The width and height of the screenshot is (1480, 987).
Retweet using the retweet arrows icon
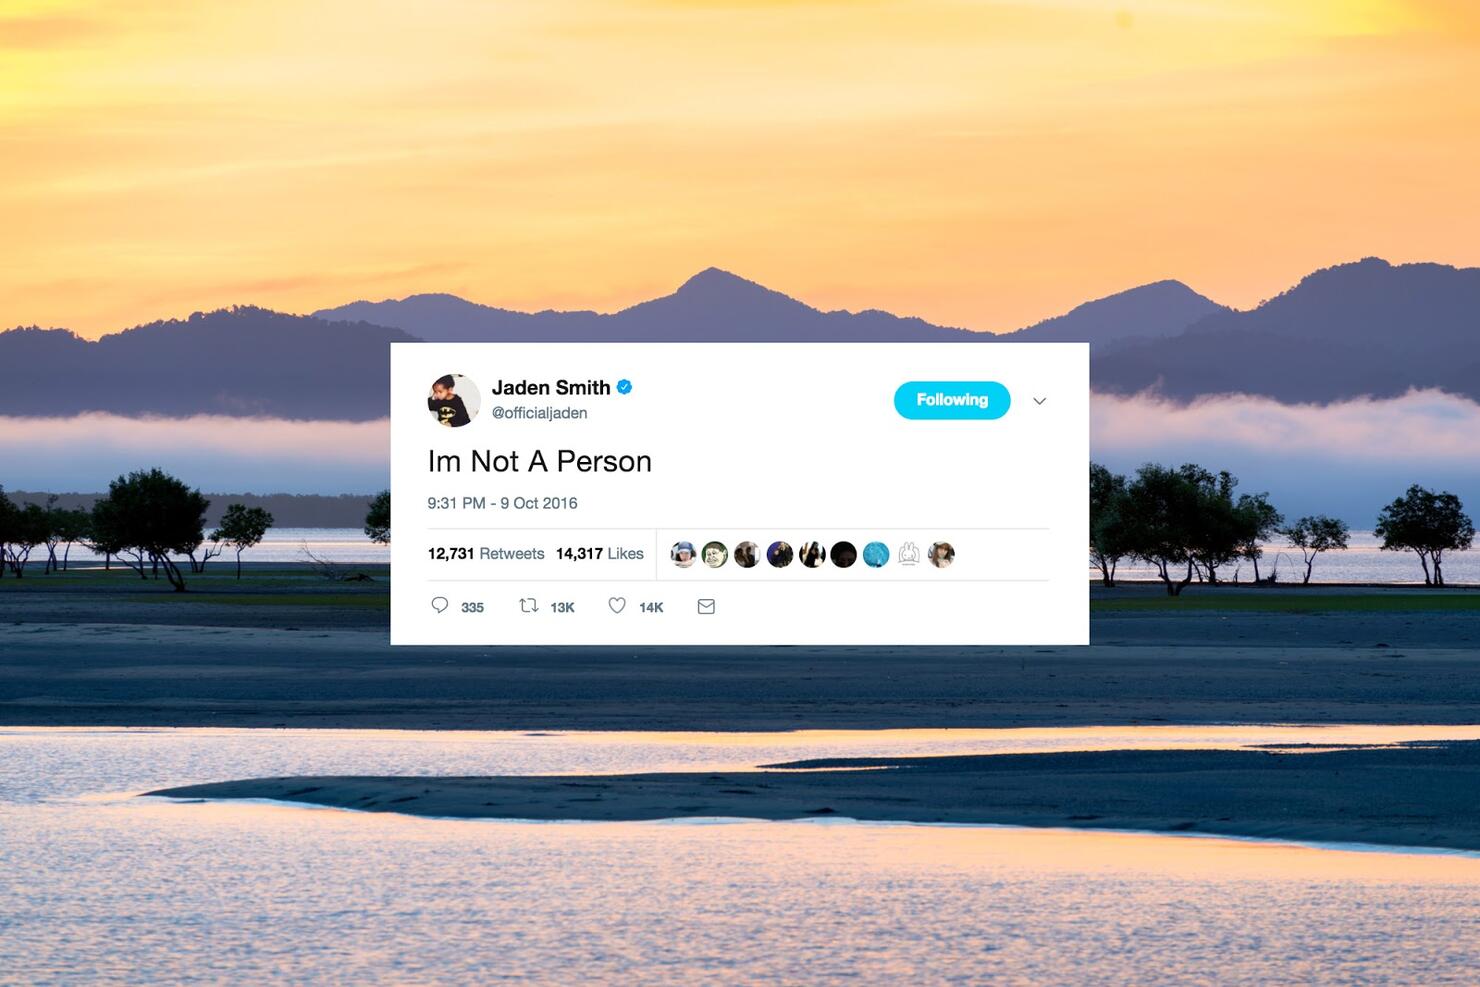[x=529, y=605]
